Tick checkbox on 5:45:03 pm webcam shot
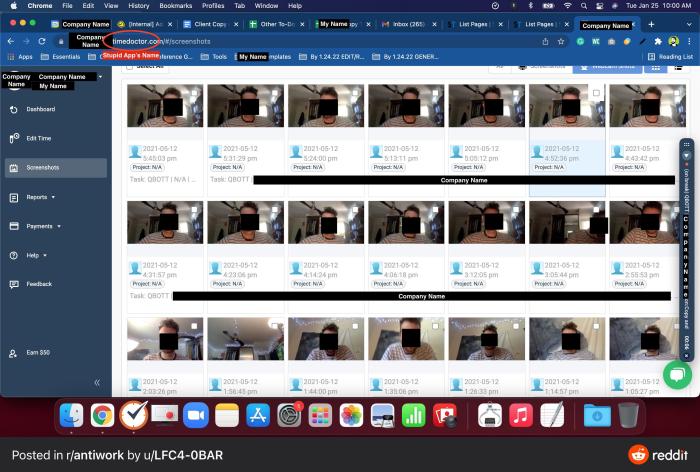Screen dimensions: 700x472 (194, 93)
